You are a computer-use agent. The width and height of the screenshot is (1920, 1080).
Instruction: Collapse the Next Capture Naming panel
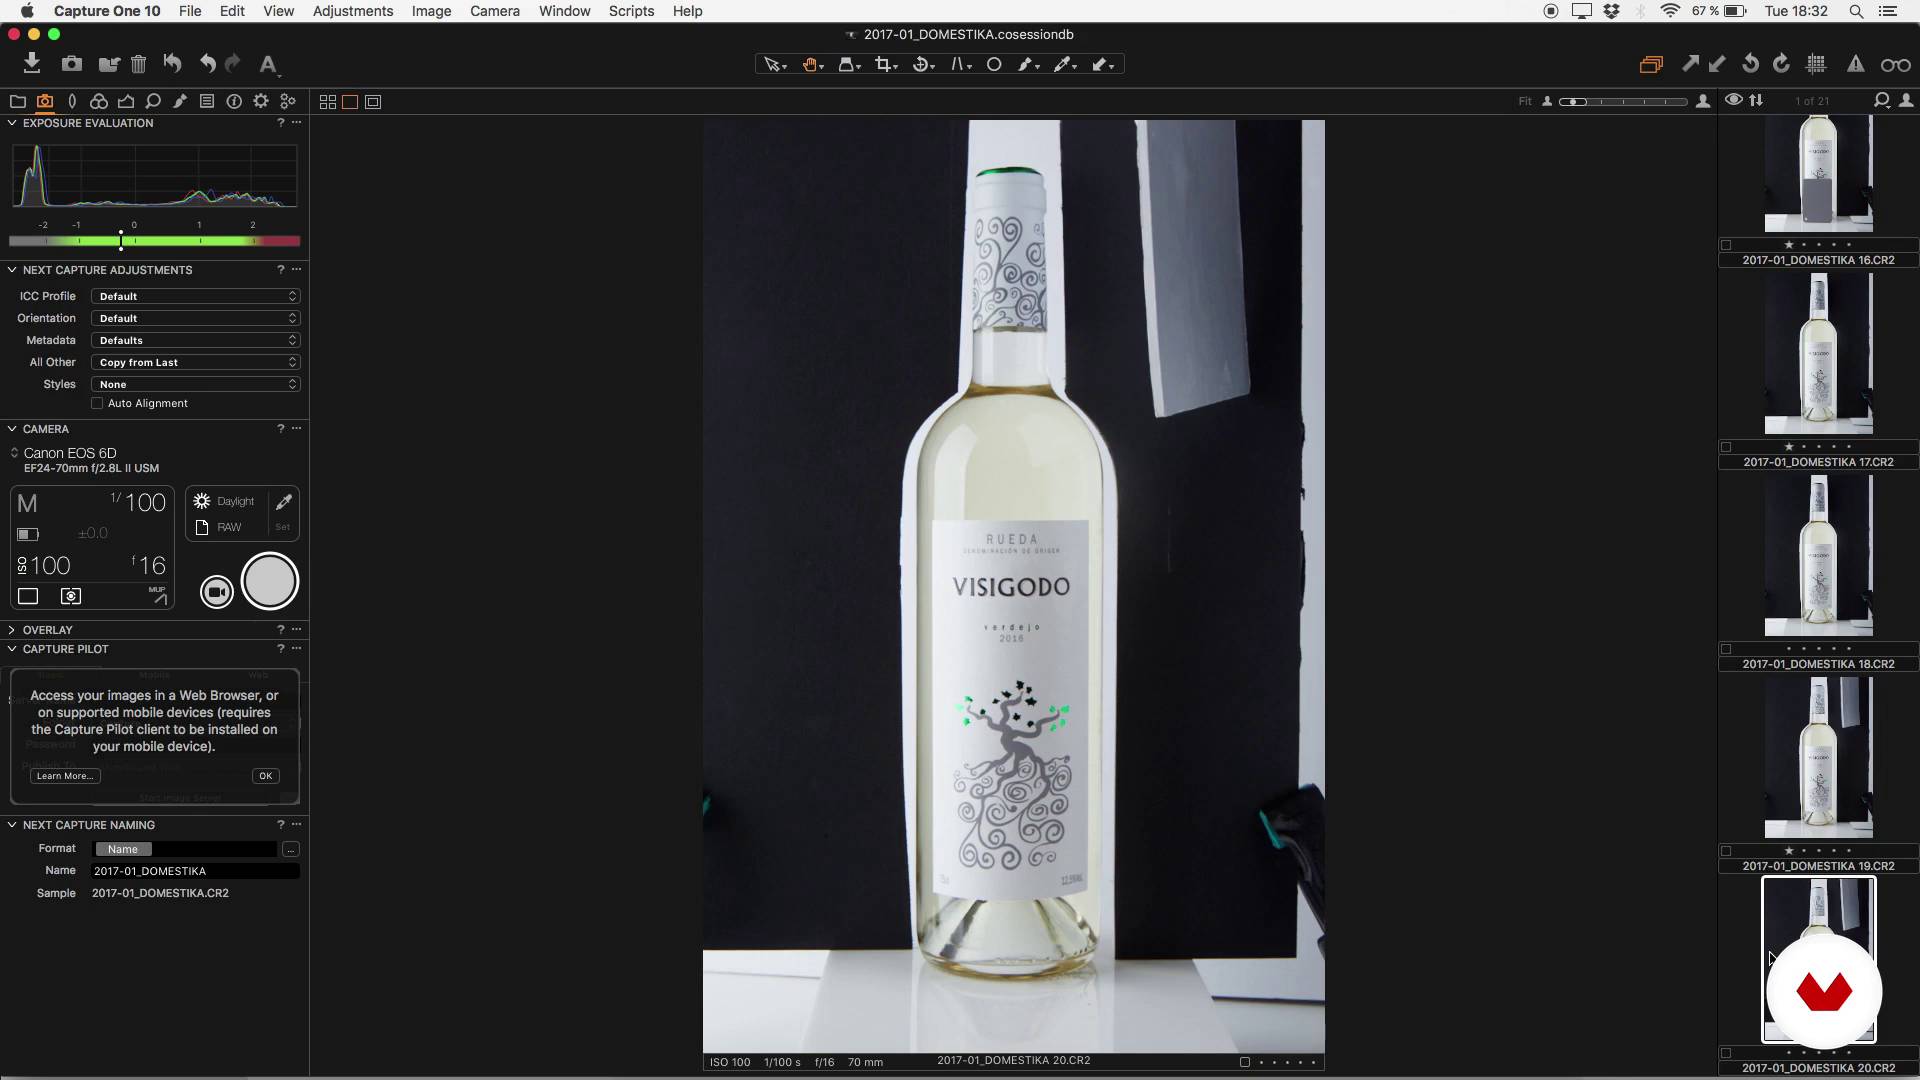12,825
